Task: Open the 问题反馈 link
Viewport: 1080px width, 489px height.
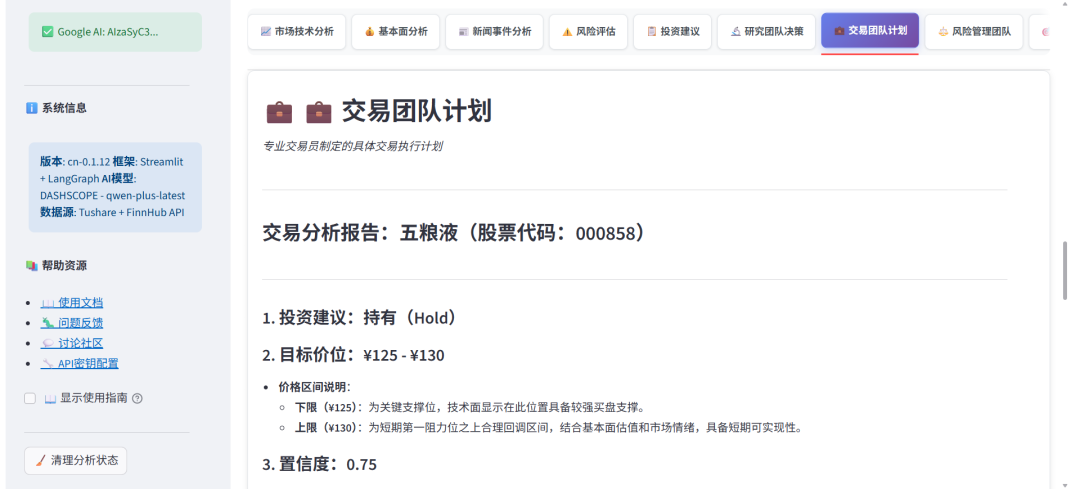Action: tap(72, 322)
